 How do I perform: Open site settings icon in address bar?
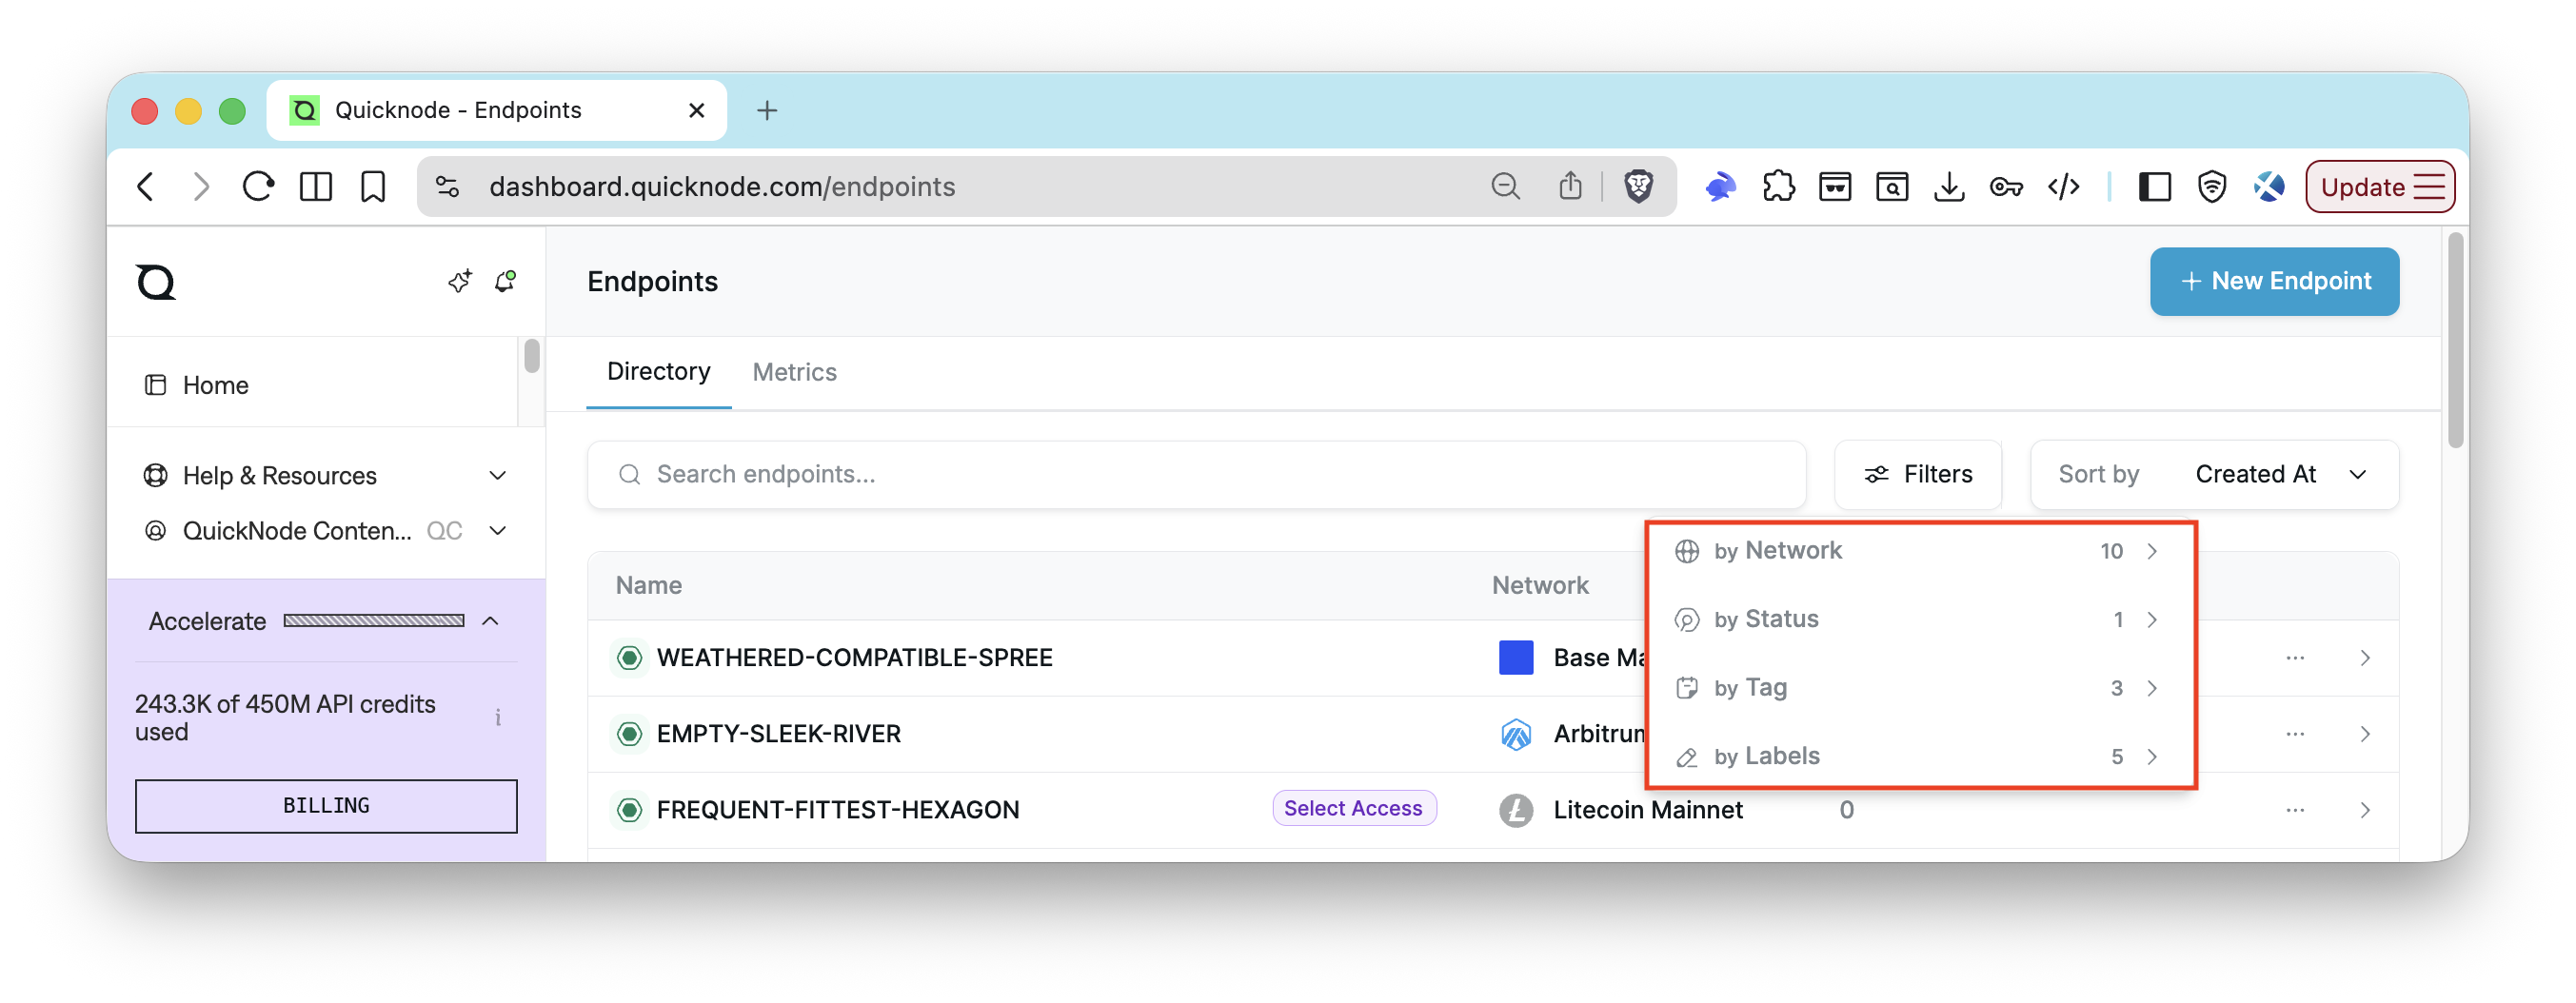point(448,186)
